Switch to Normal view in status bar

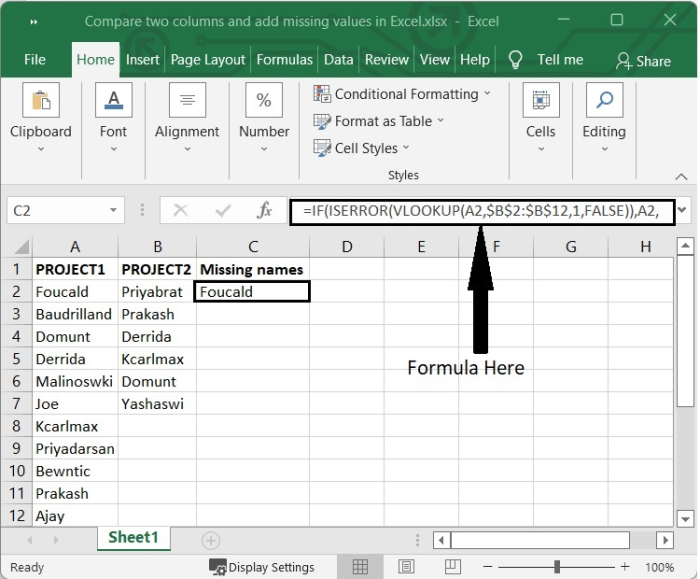361,567
